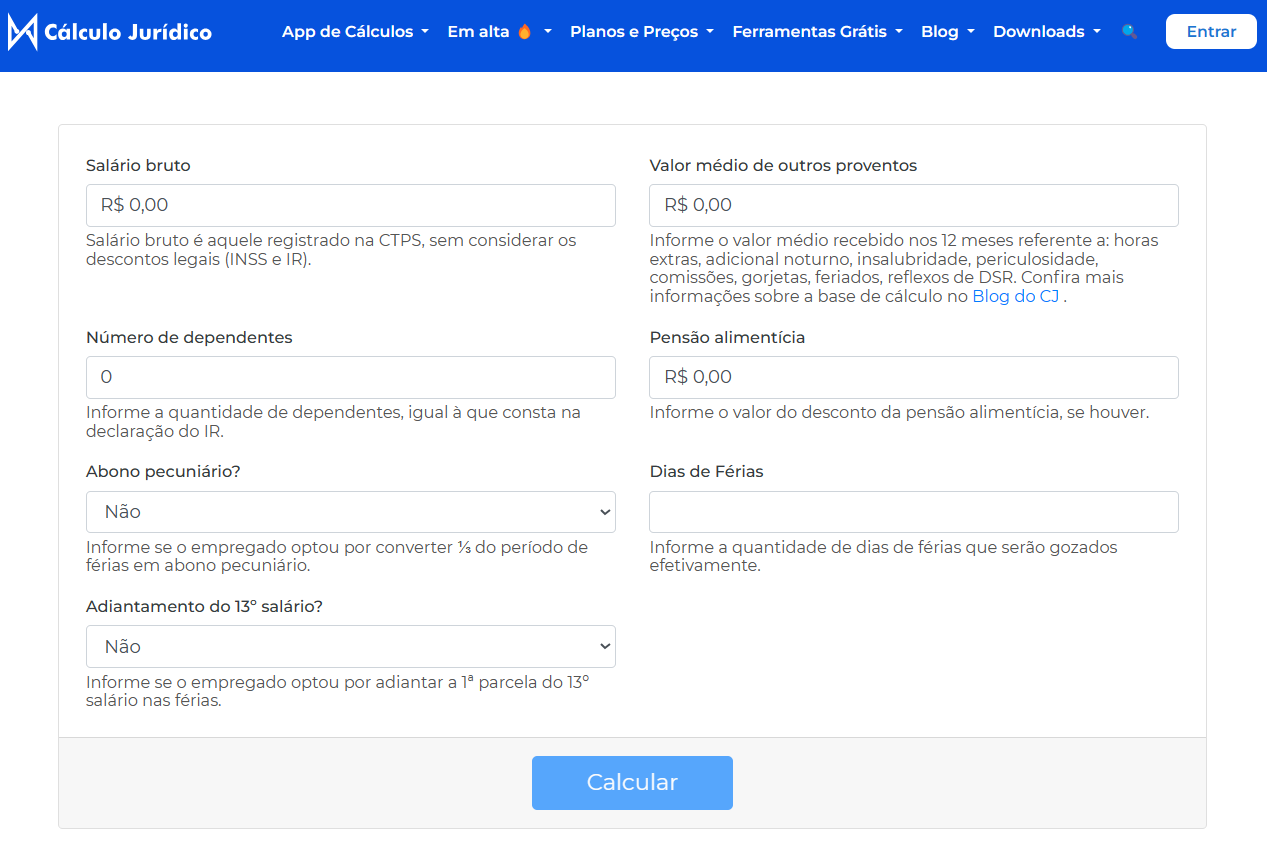Open the Adiantamento do 13º salário selector
Viewport: 1267px width, 842px height.
[x=350, y=646]
